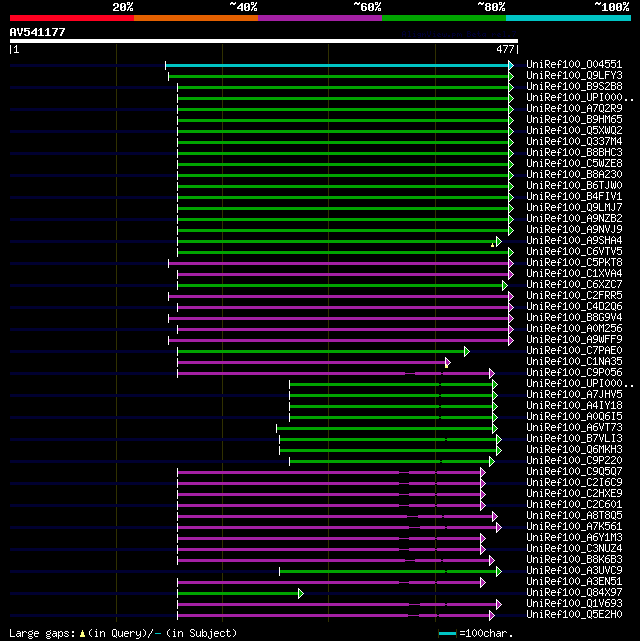Click the UniRef100_C2C601 label
The width and height of the screenshot is (640, 641).
[x=574, y=505]
